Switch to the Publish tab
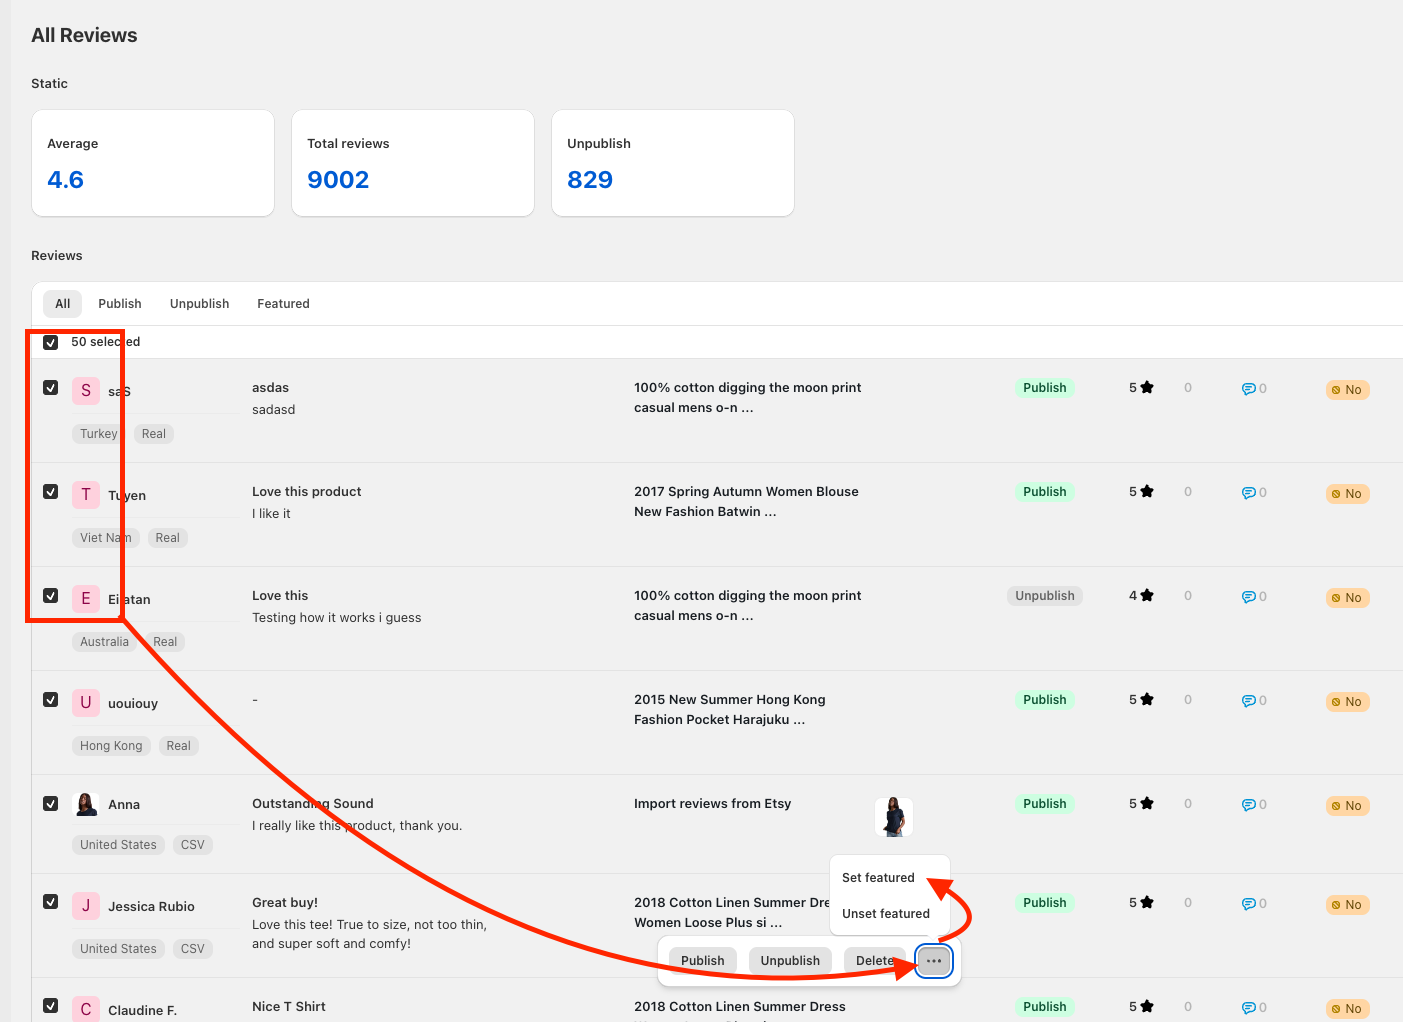 coord(120,304)
